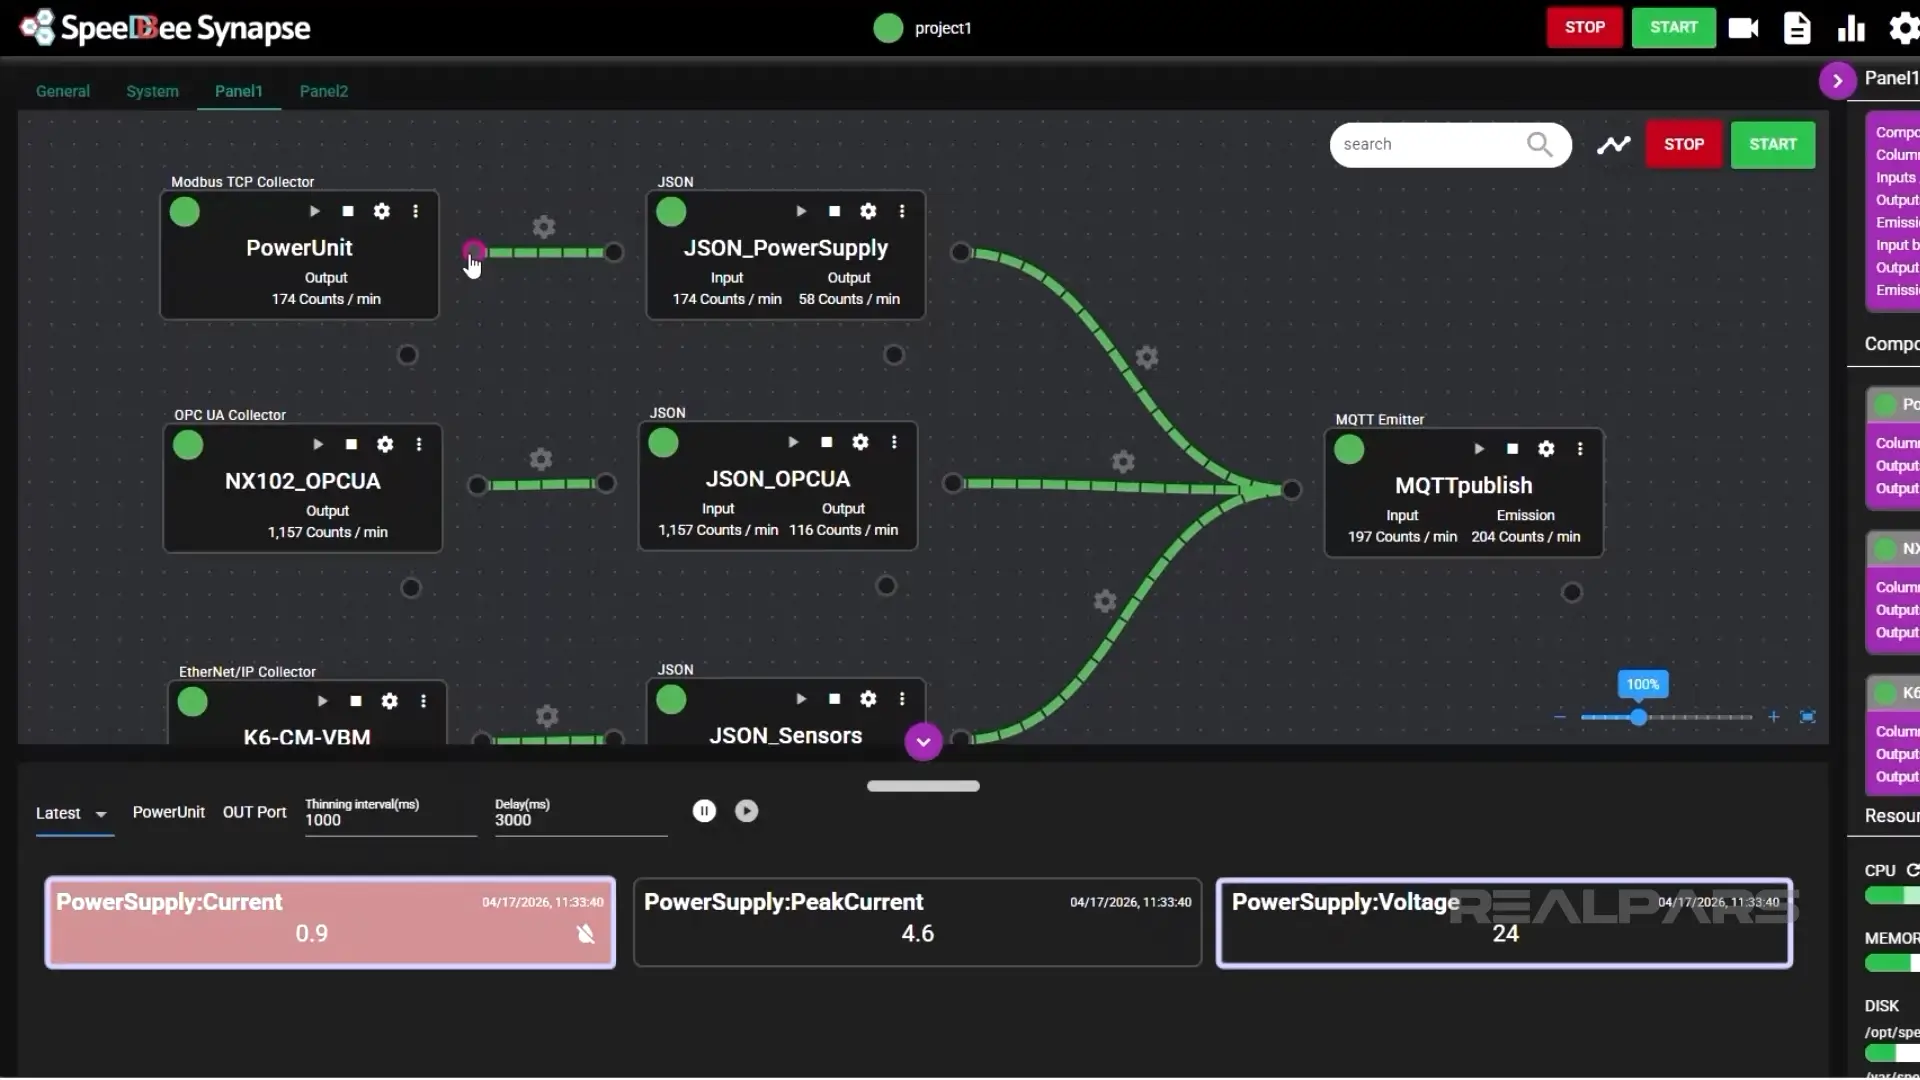Open three-dot menu on NX102_OPCUA node
The width and height of the screenshot is (1920, 1080).
coord(419,444)
